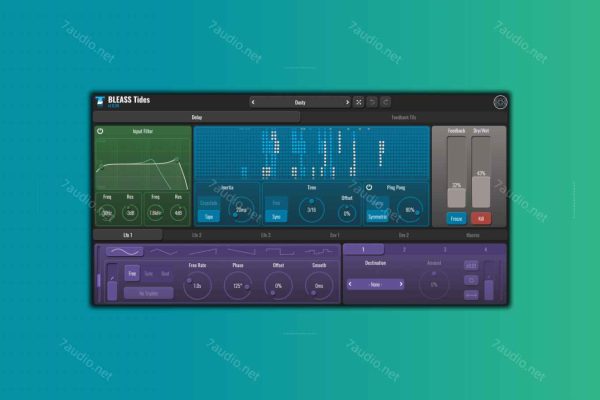Click the second filter Res knob

(178, 213)
